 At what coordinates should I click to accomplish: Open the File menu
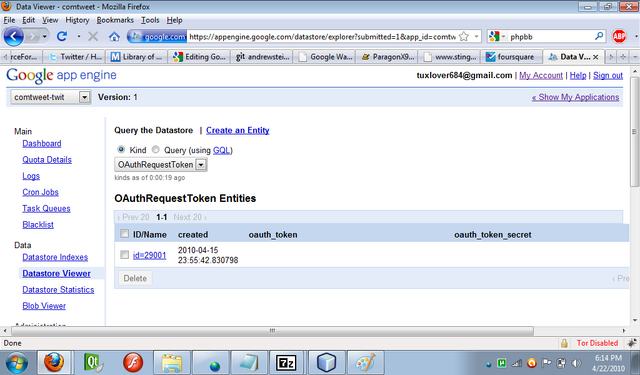click(x=9, y=20)
